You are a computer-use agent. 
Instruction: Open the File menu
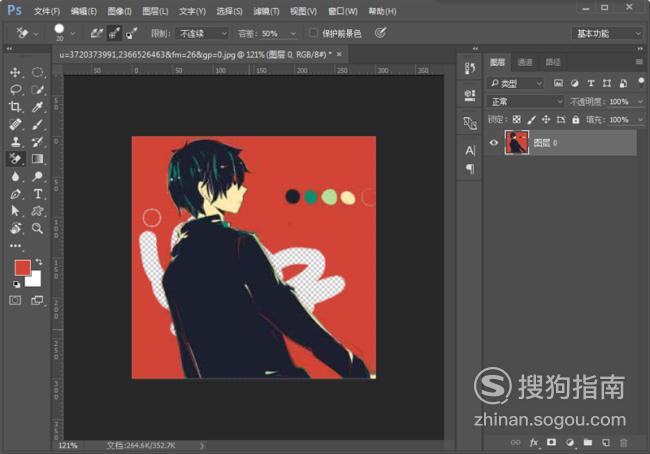click(x=47, y=12)
